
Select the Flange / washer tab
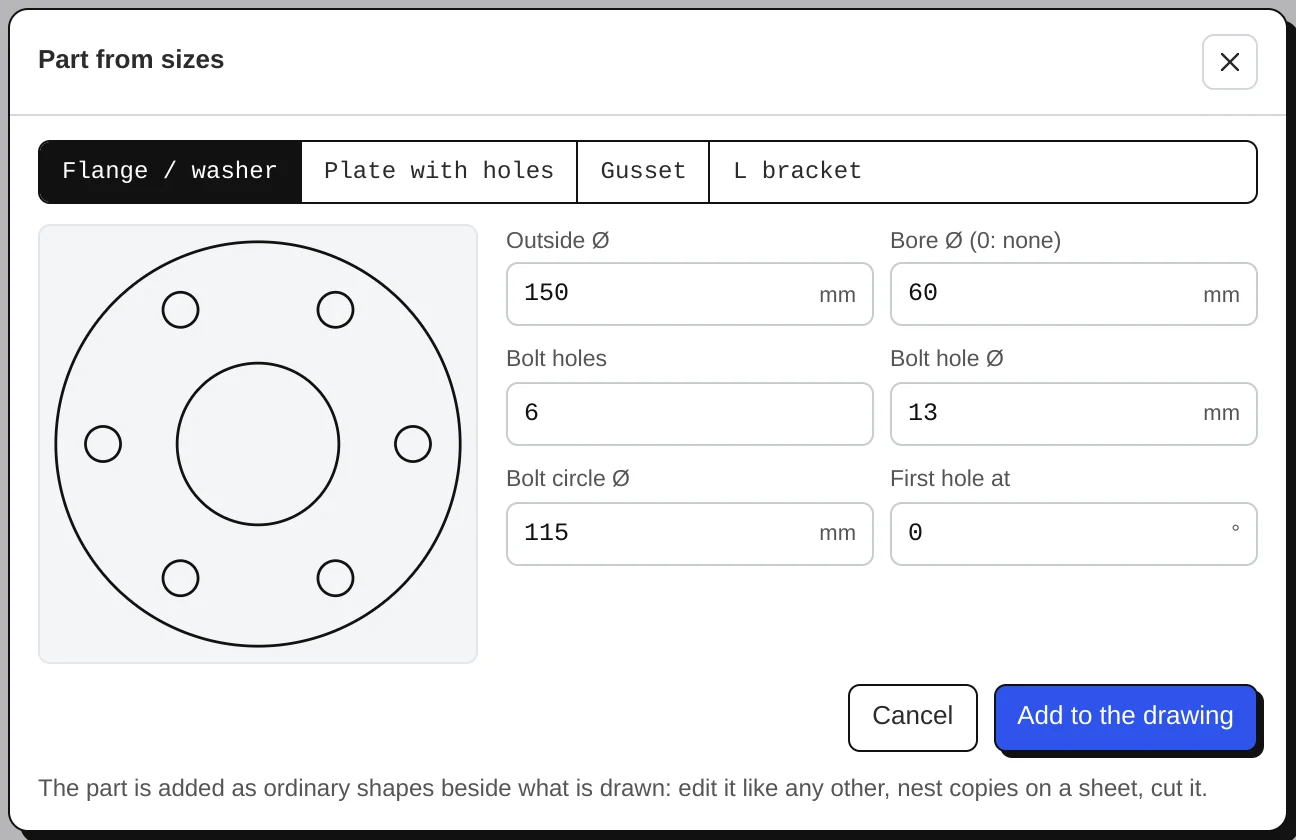(170, 171)
